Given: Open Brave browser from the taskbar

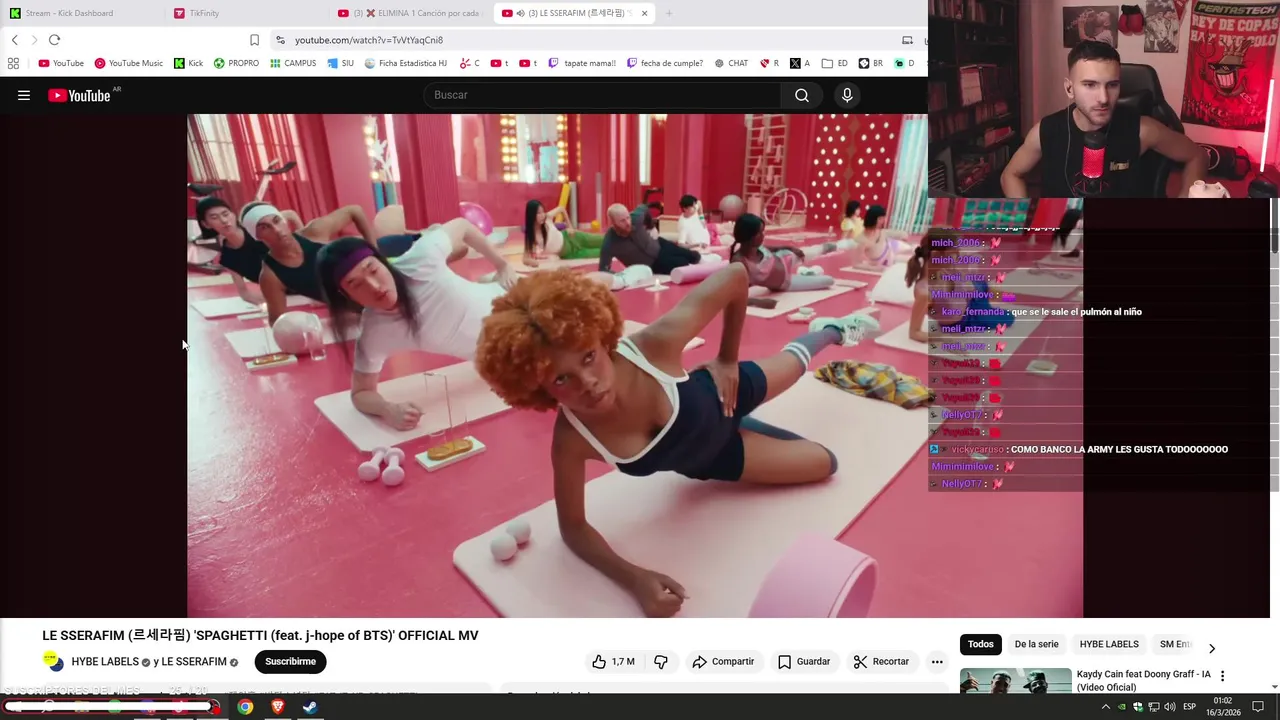Looking at the screenshot, I should click(x=278, y=707).
